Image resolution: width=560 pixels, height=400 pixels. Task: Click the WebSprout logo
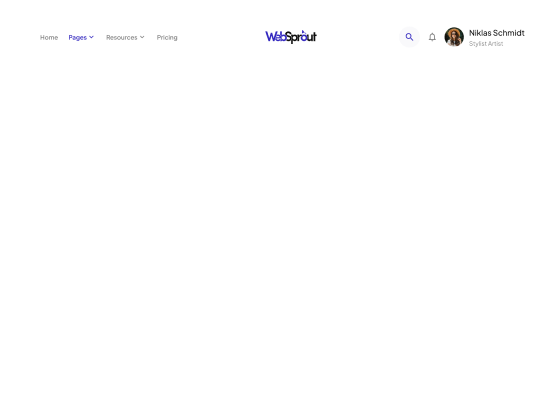click(x=291, y=37)
